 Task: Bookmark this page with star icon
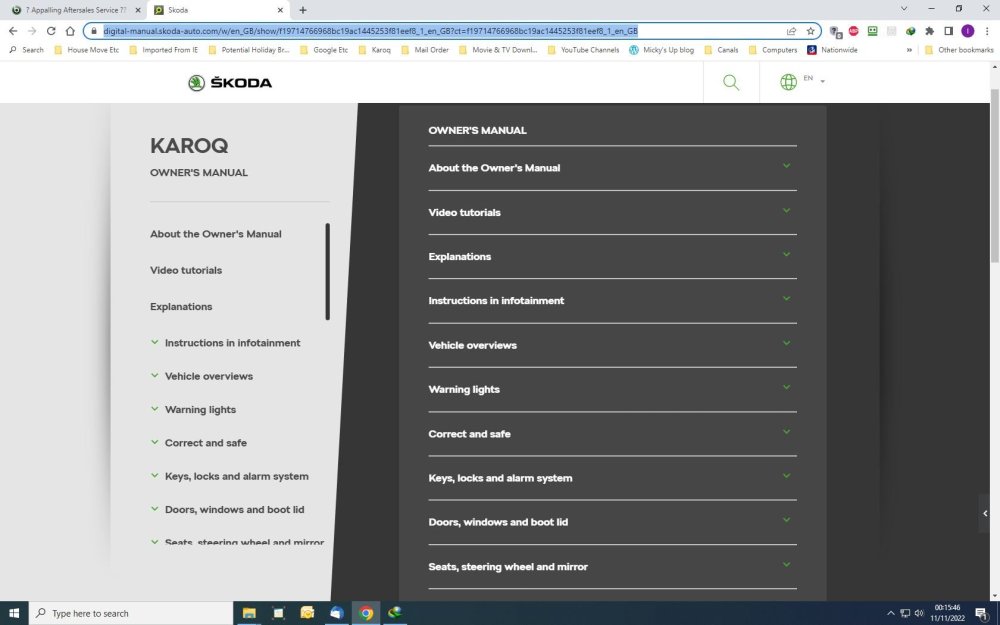click(x=810, y=31)
